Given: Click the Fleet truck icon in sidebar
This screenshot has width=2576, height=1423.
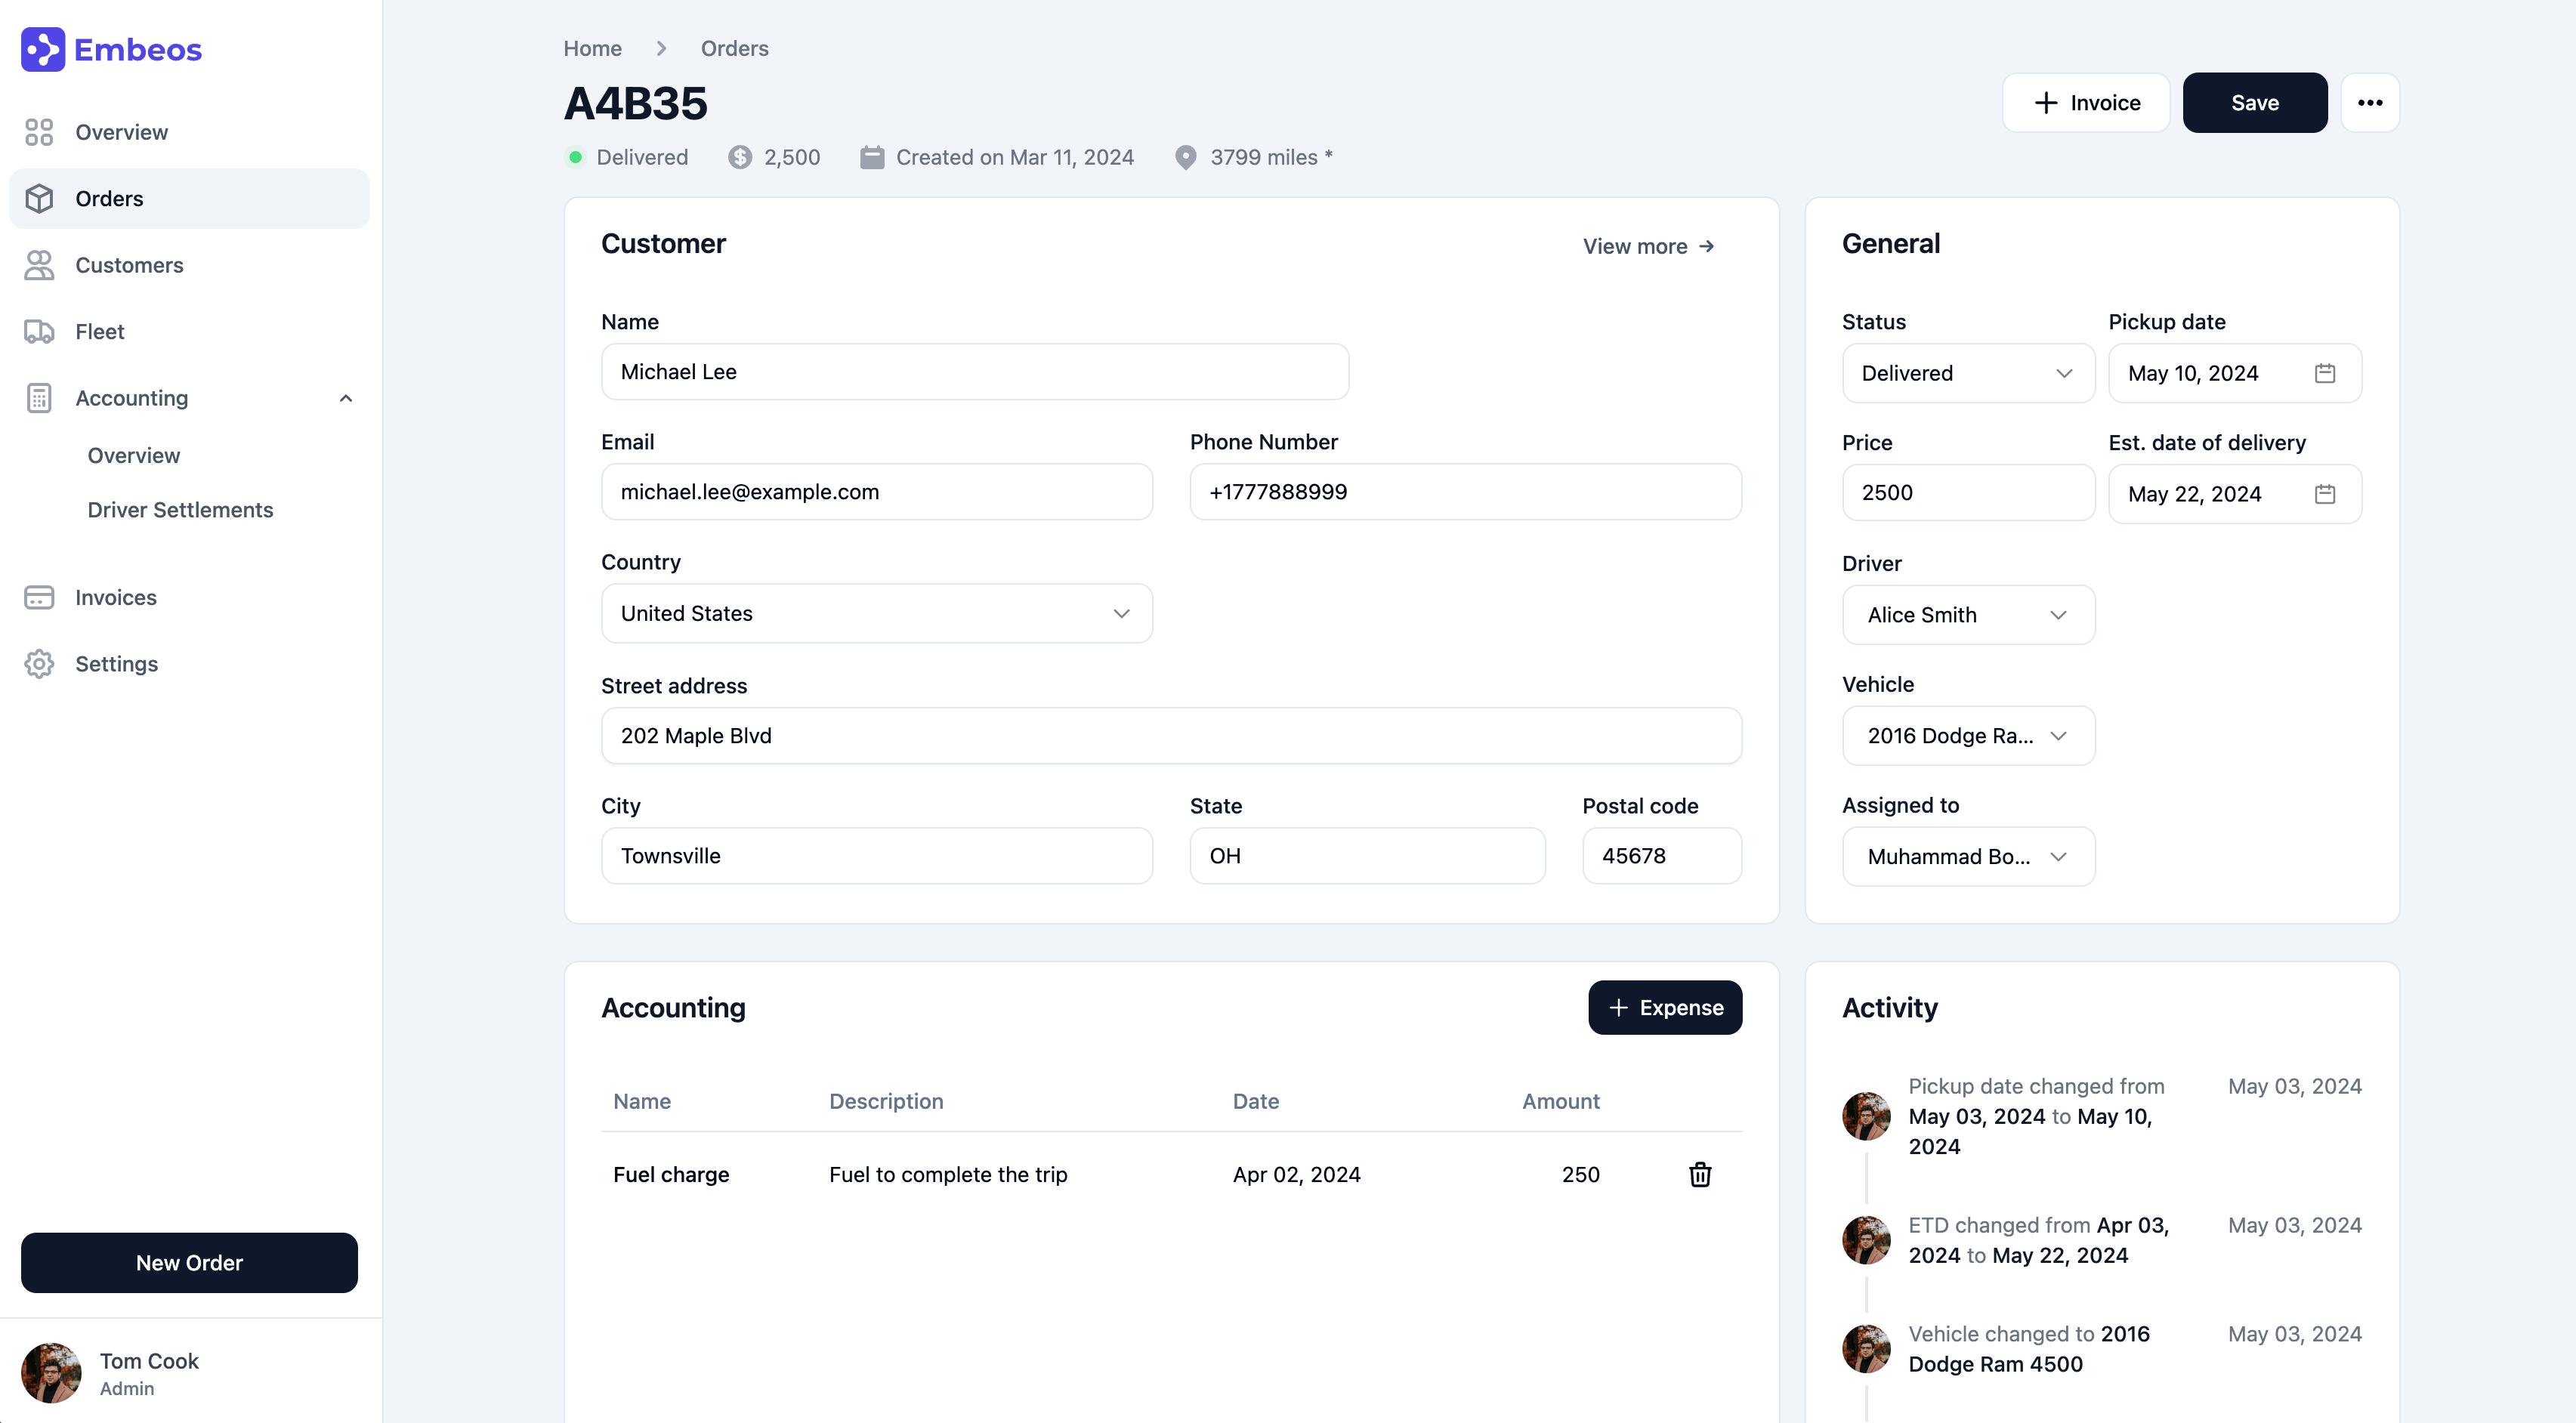Looking at the screenshot, I should 39,332.
